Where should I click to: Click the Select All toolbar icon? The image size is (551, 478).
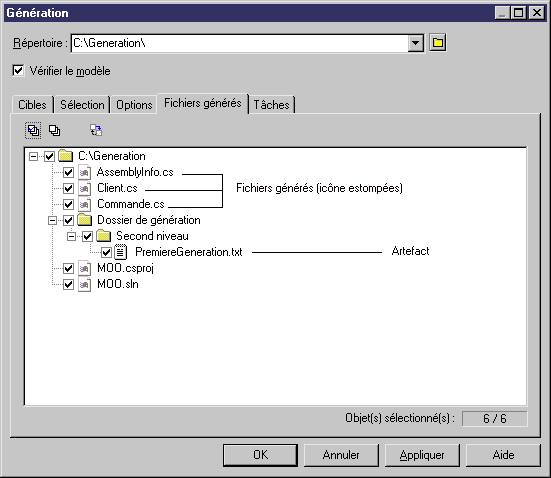coord(33,131)
